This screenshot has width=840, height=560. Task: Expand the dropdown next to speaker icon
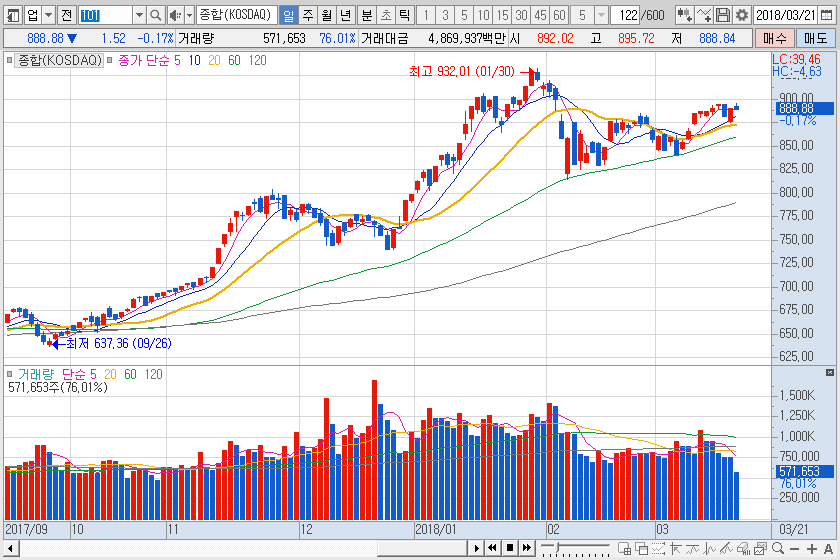tap(189, 15)
